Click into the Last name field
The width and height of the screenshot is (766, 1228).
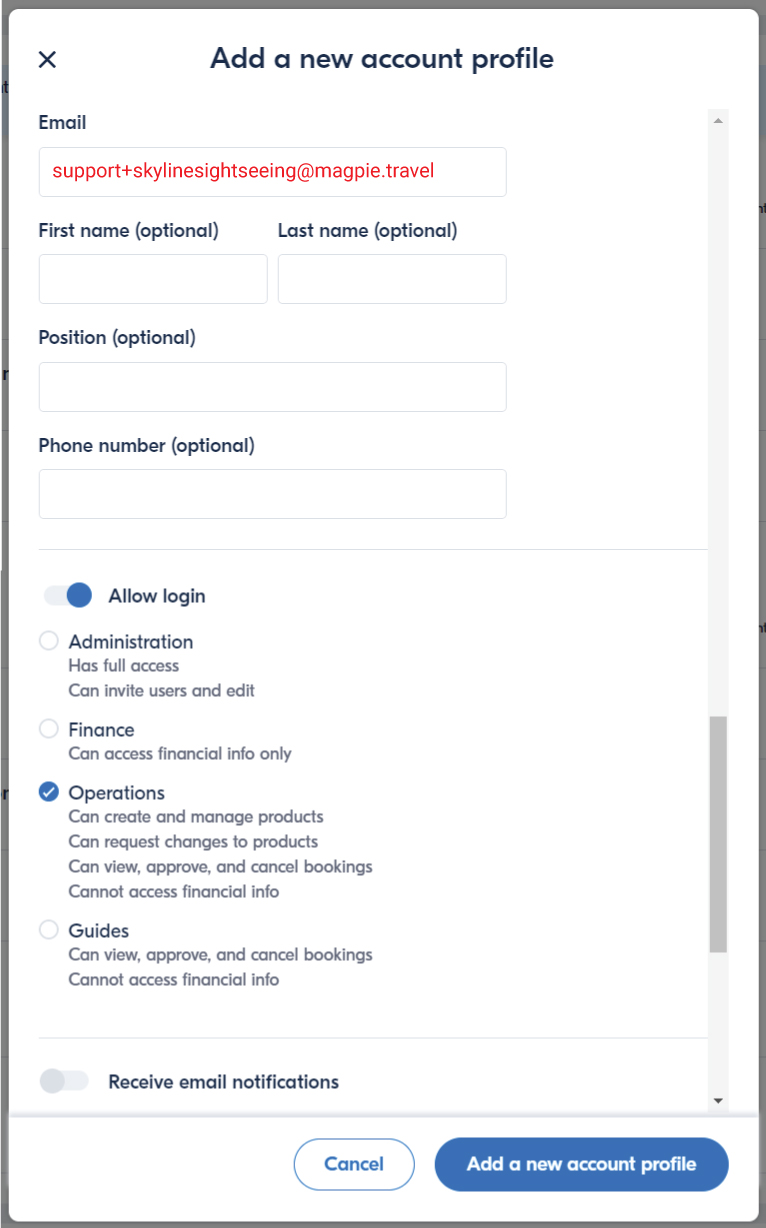tap(392, 279)
